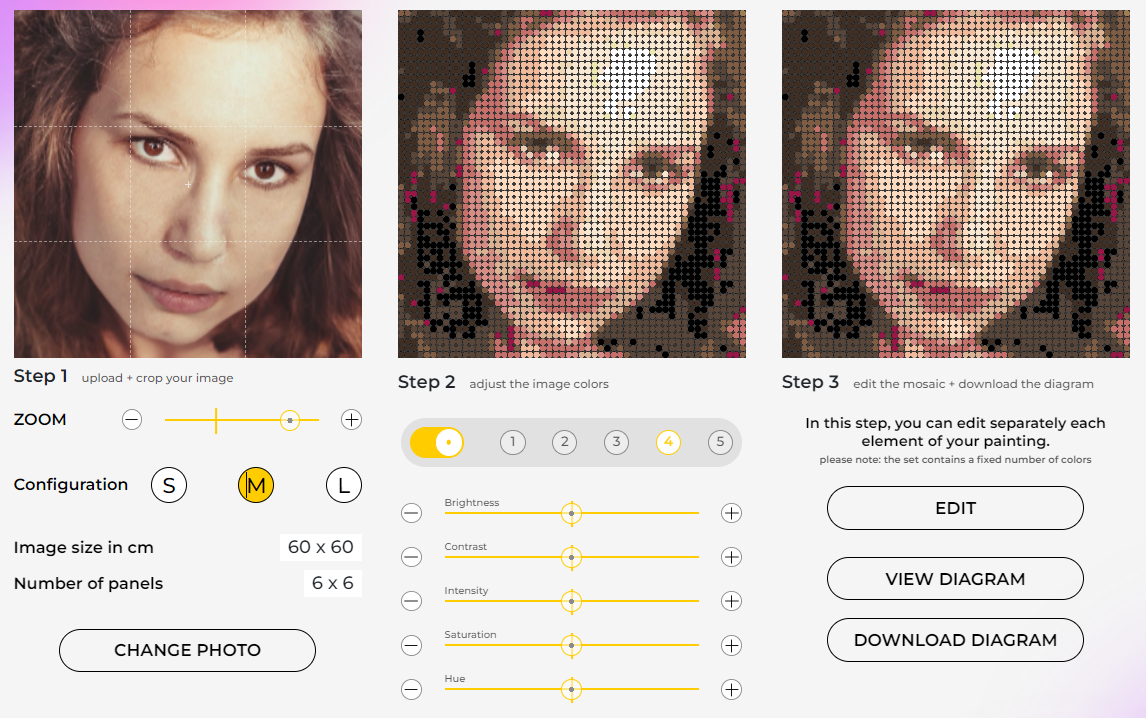Click the Saturation slider handle
This screenshot has width=1146, height=718.
571,645
